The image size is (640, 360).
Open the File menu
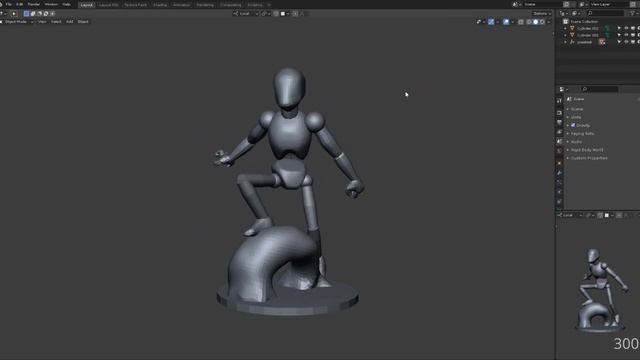(x=9, y=4)
